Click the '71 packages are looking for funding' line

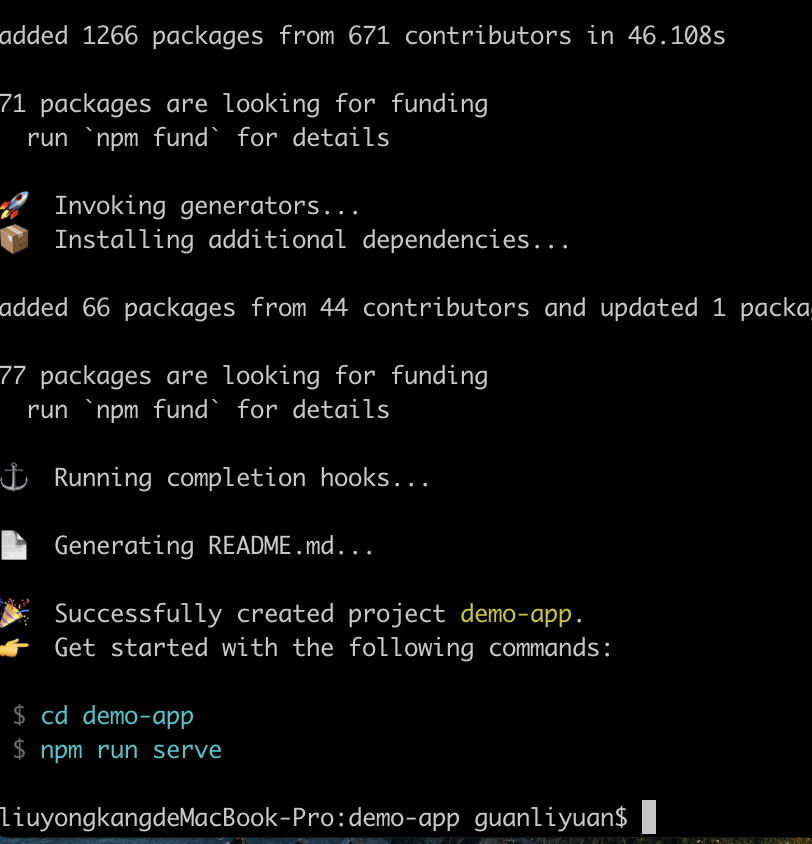(244, 104)
